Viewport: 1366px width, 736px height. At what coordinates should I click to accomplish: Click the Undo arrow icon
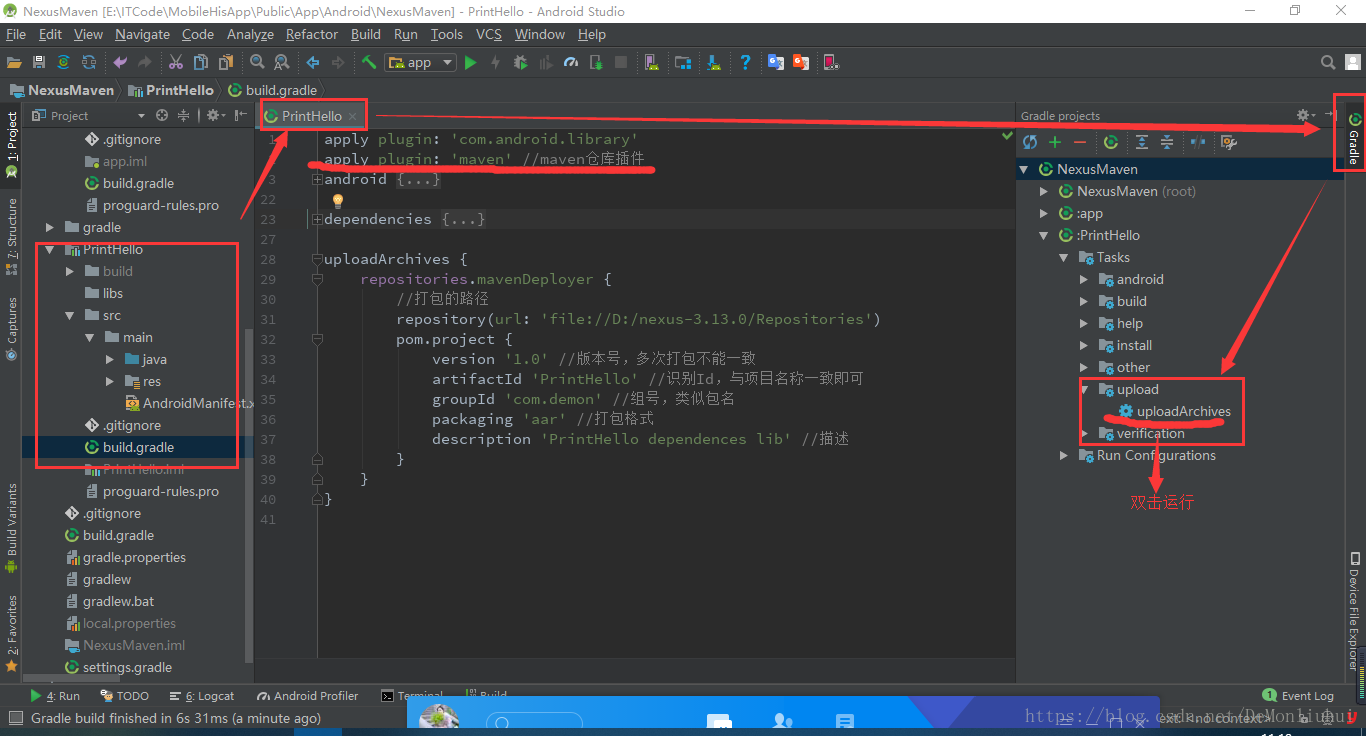click(120, 62)
